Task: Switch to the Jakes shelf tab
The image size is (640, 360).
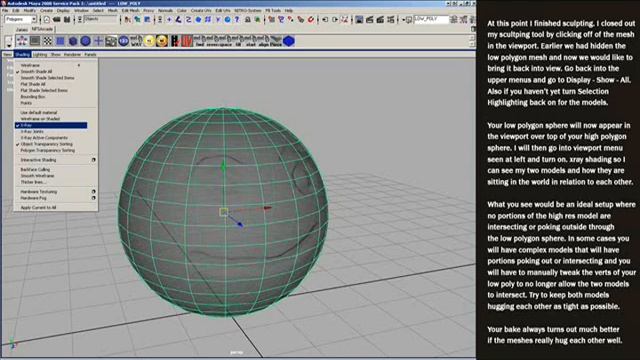Action: click(x=22, y=29)
